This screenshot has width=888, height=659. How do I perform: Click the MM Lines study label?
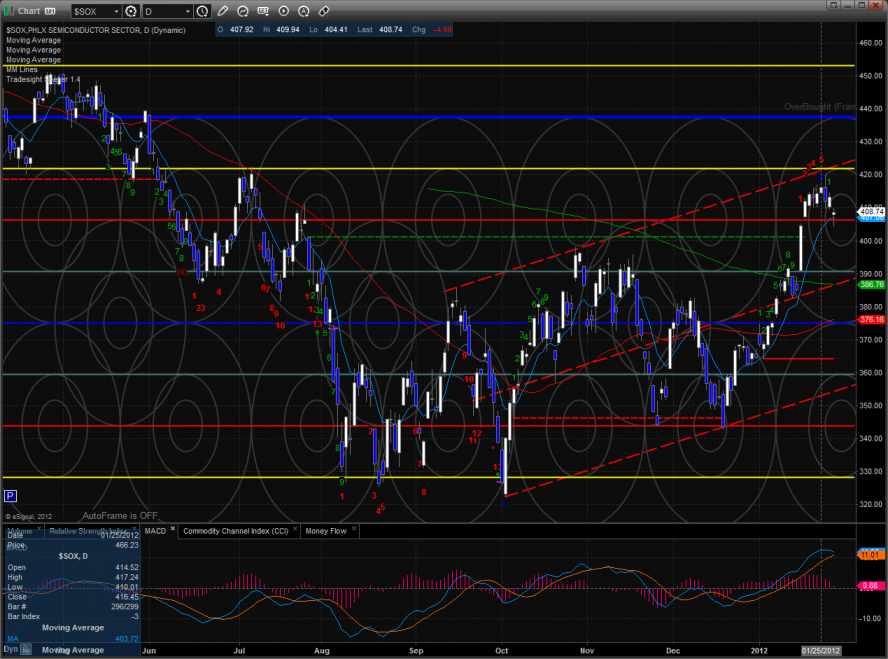click(22, 70)
